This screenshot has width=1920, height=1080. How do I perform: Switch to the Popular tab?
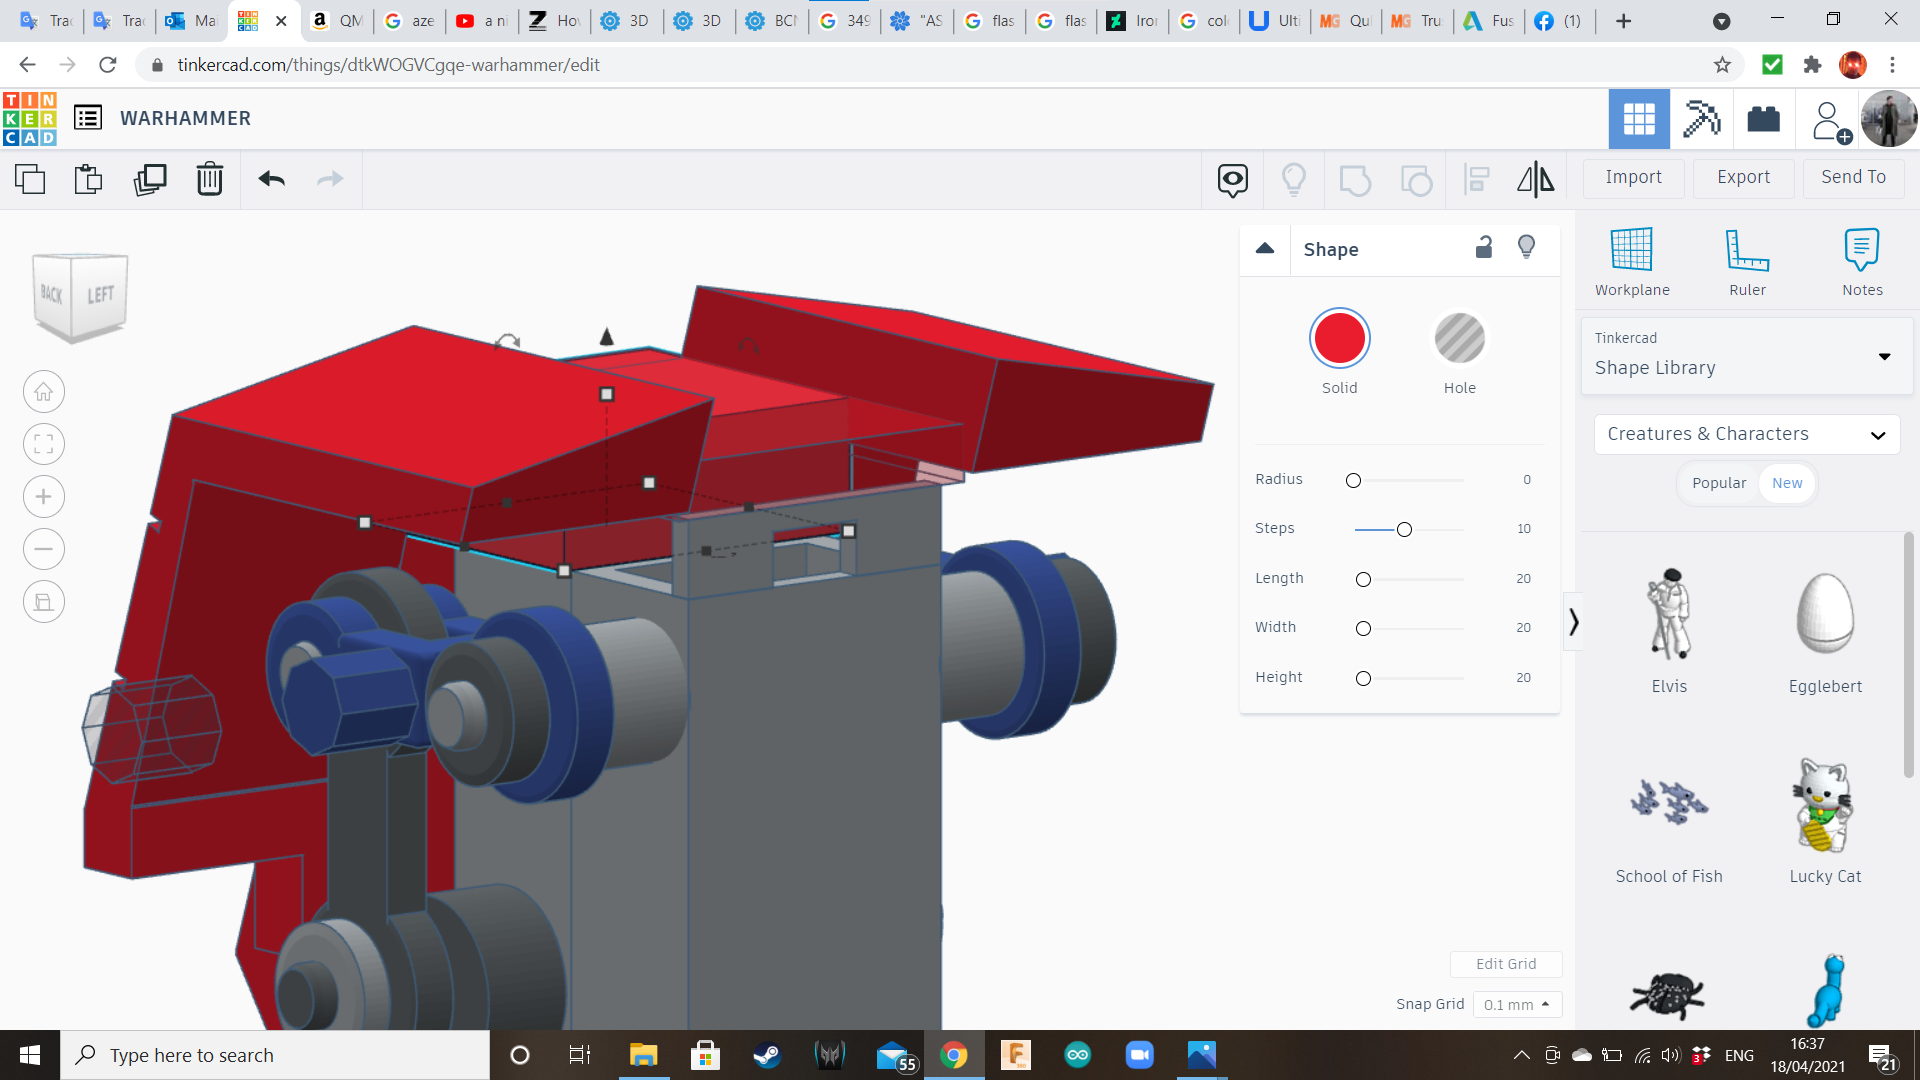[1718, 483]
